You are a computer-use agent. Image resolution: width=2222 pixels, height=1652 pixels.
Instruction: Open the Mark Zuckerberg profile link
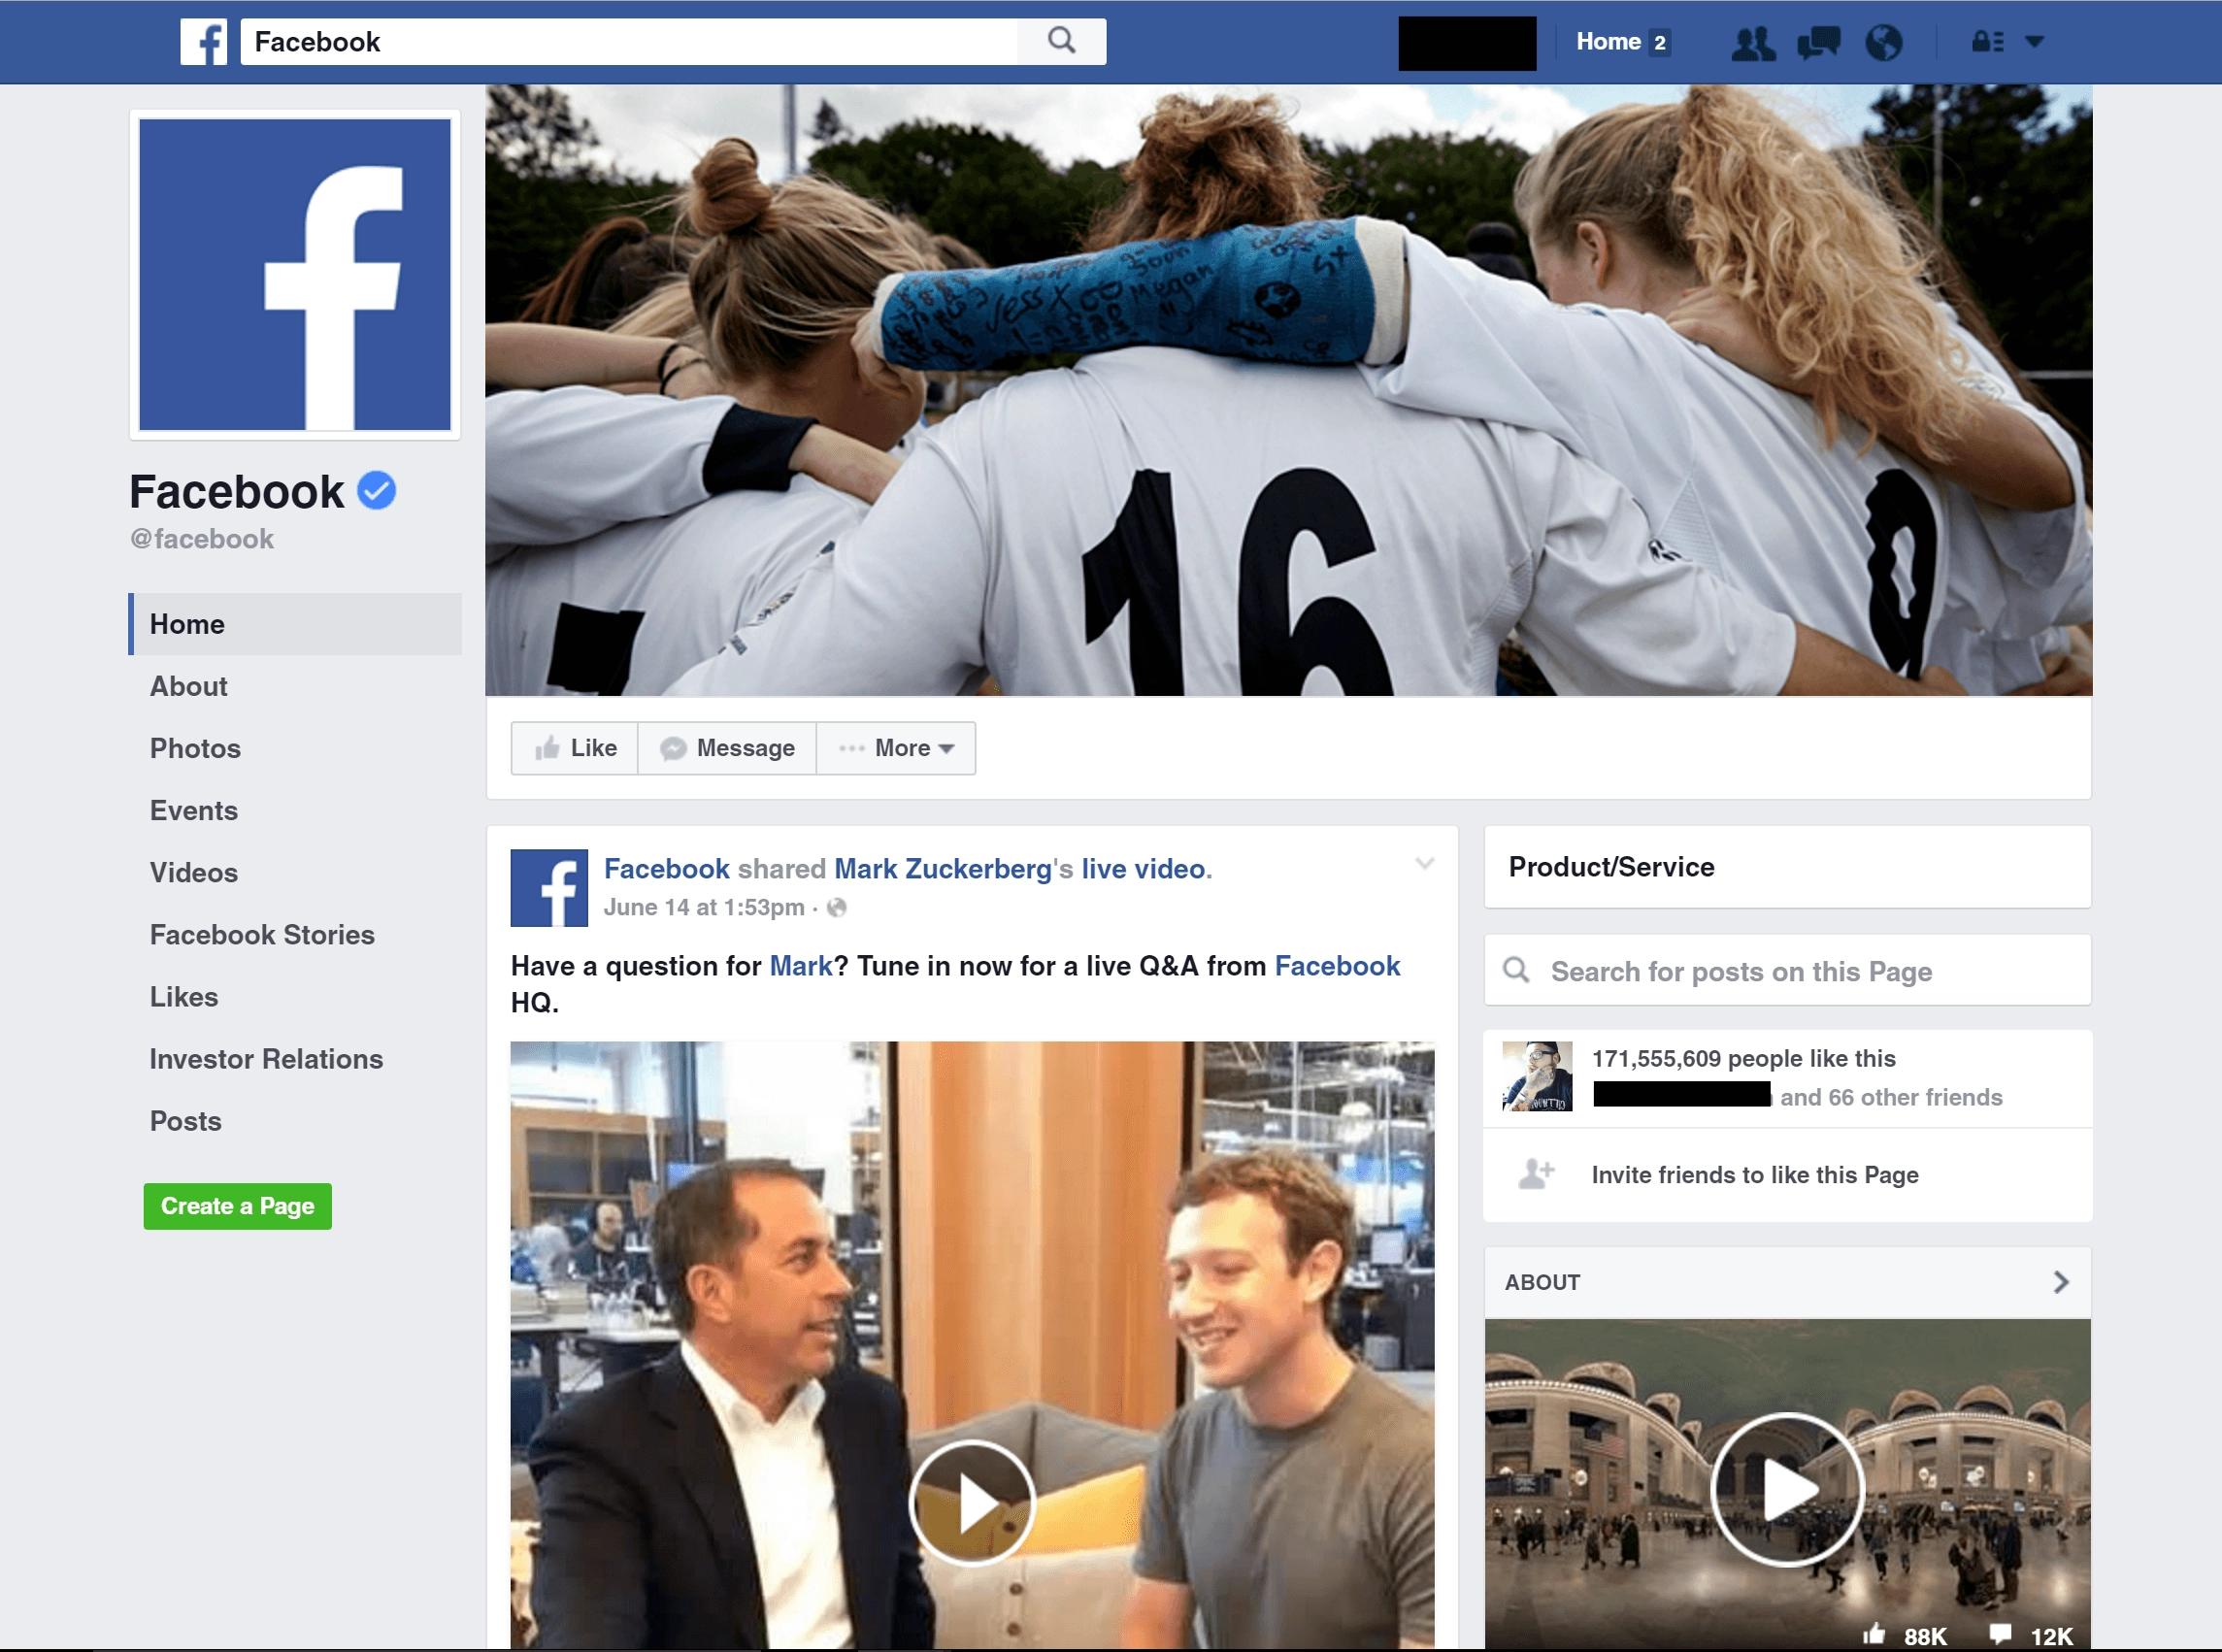point(943,868)
